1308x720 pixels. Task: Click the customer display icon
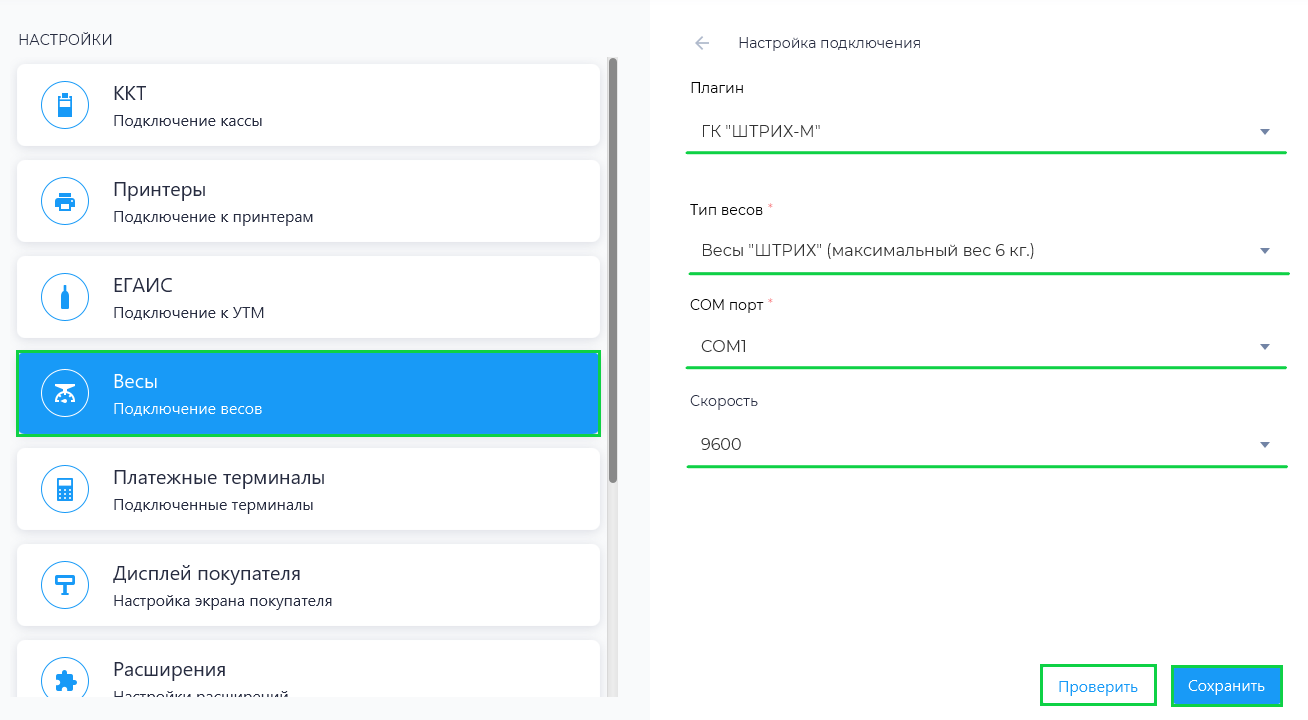tap(65, 585)
